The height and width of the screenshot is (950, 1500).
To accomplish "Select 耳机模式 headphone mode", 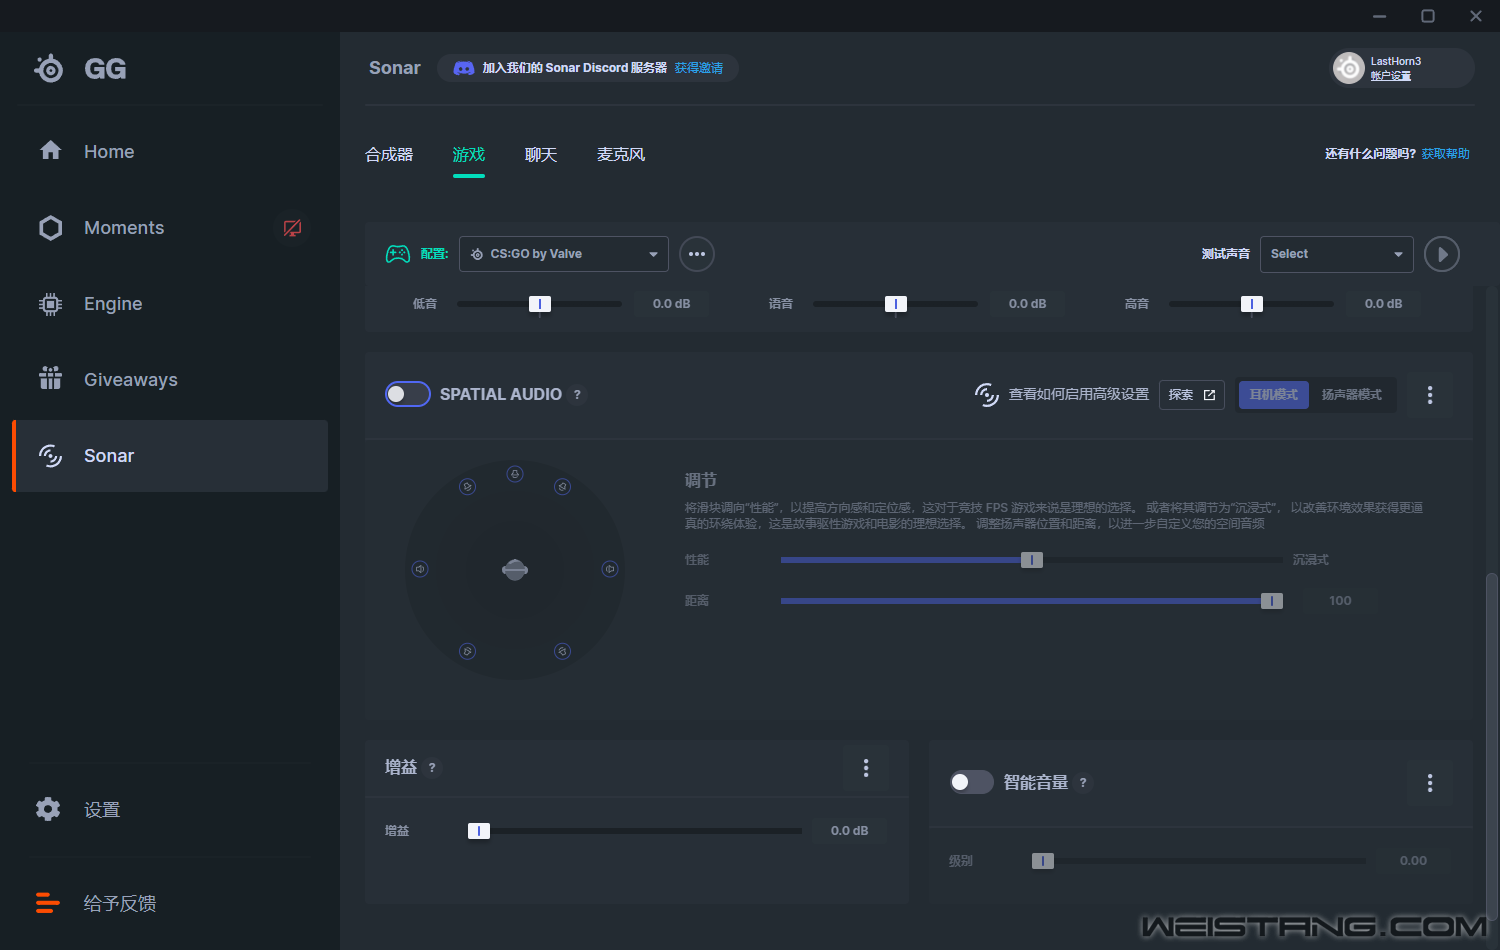I will 1273,395.
